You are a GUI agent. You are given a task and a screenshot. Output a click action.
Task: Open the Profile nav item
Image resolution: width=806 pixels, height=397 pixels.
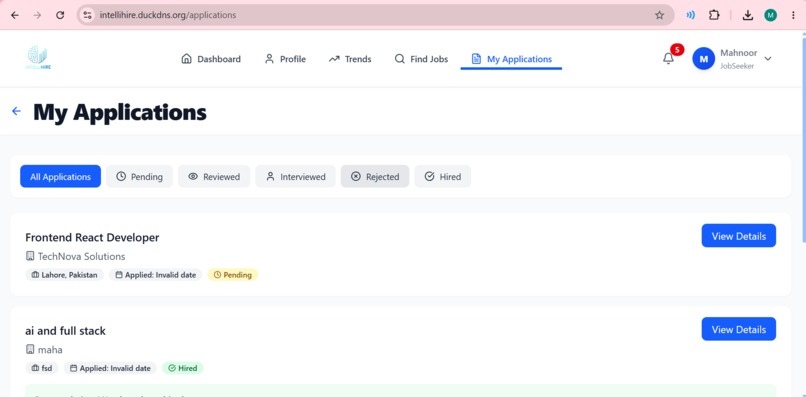[285, 59]
